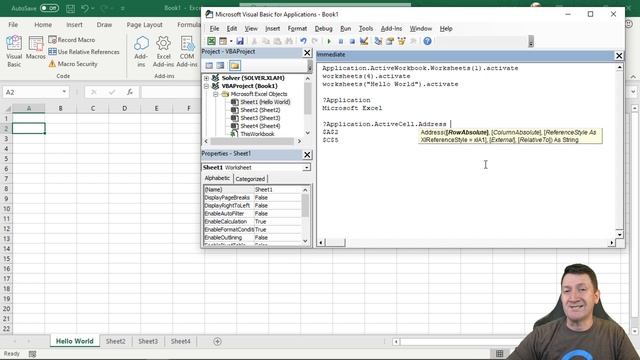Click the Run Sub green play icon
Image resolution: width=640 pixels, height=360 pixels.
329,41
